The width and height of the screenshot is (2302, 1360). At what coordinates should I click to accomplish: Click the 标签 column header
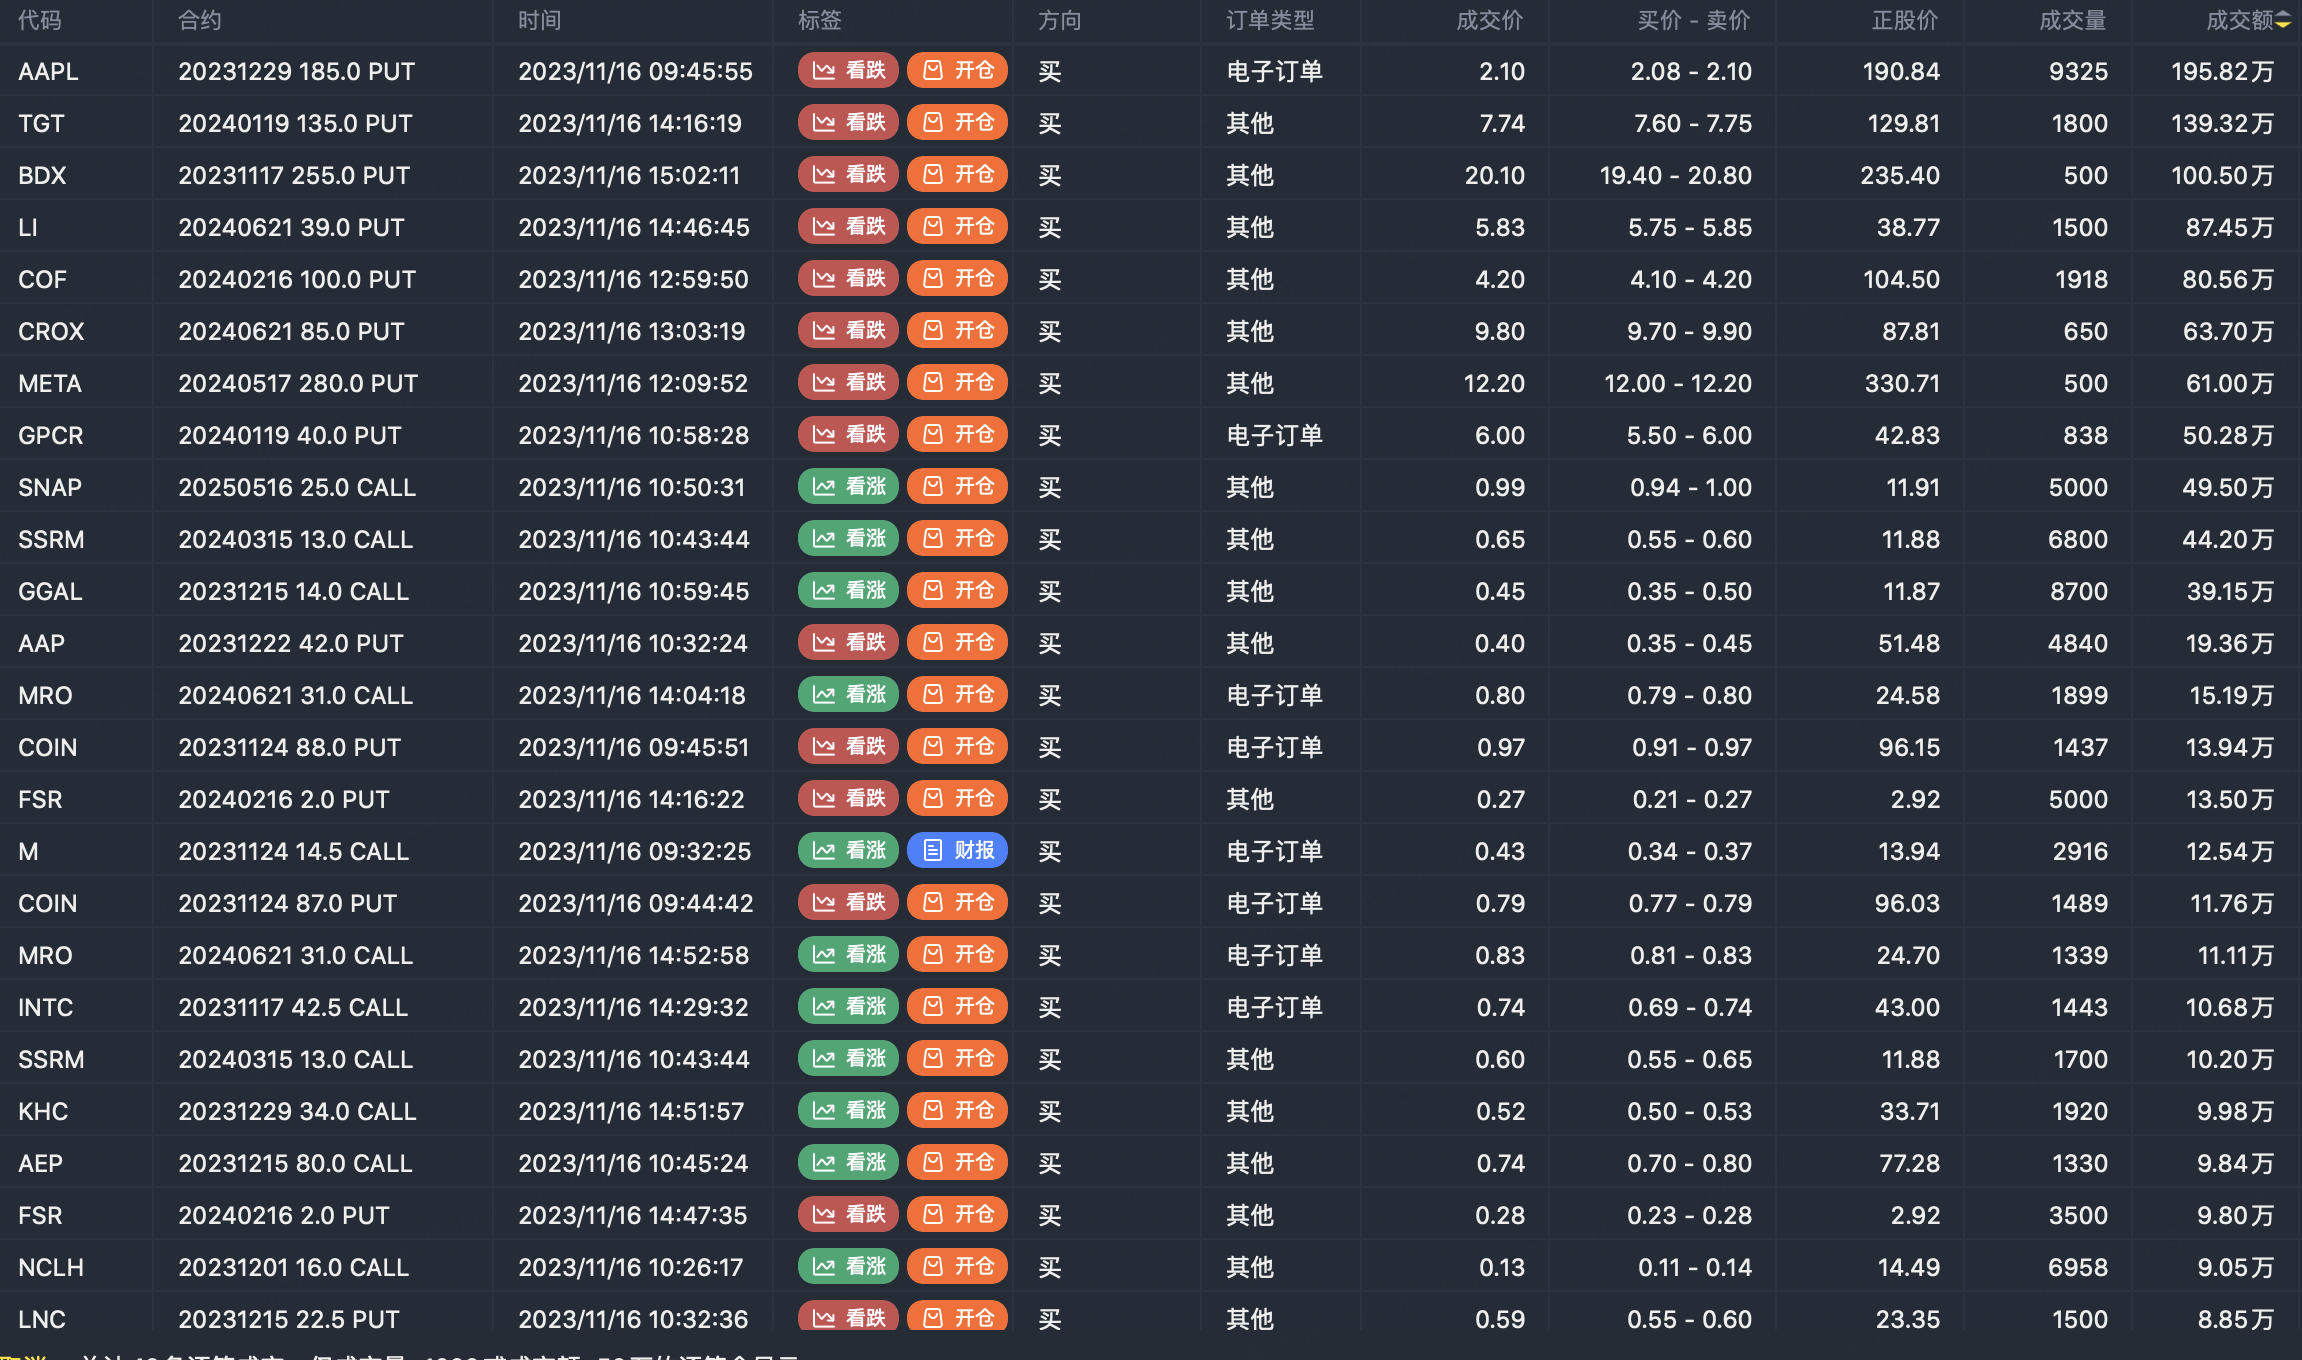pyautogui.click(x=820, y=21)
